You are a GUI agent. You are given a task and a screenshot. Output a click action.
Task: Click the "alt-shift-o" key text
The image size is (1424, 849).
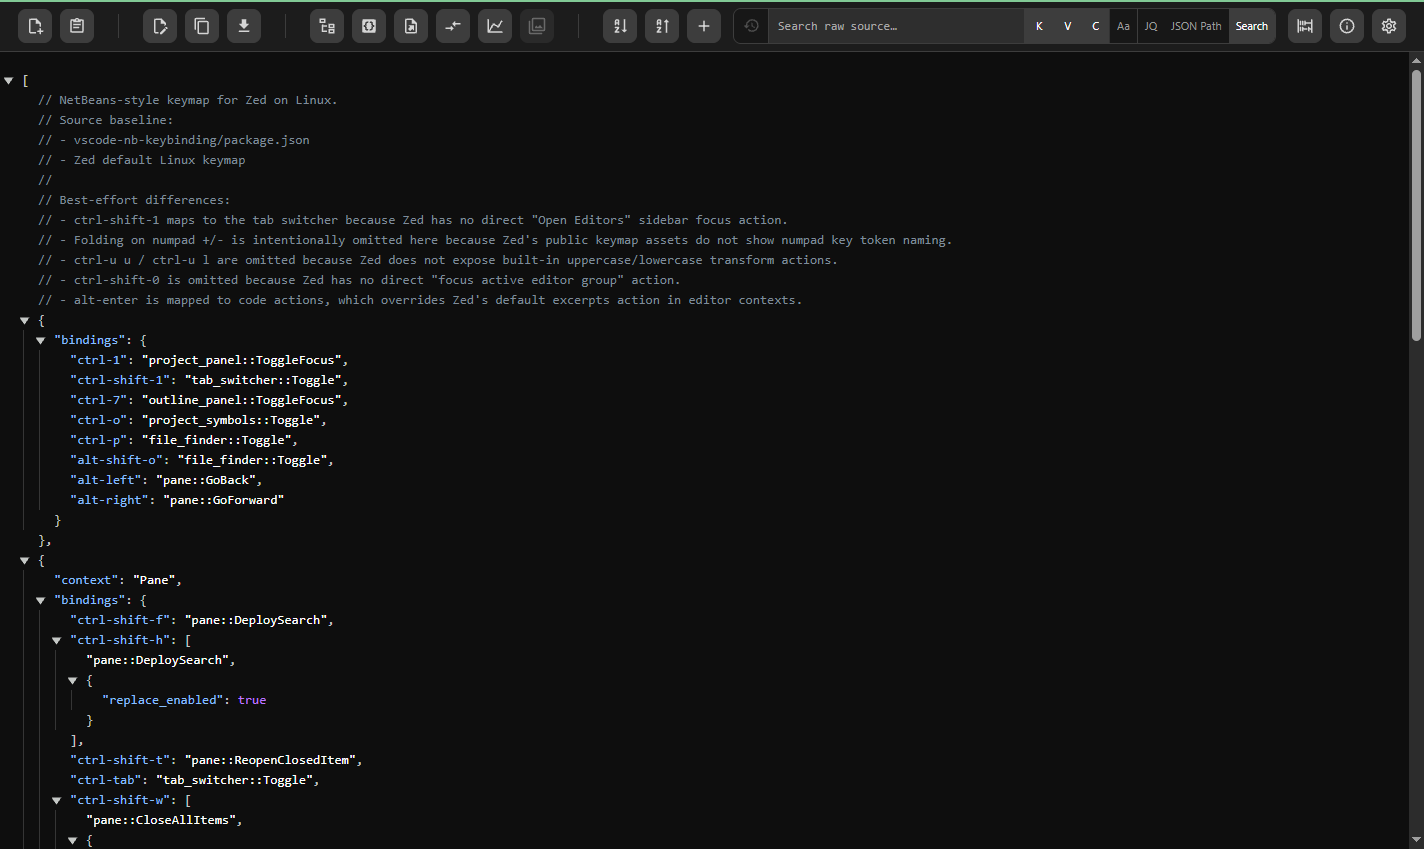point(117,460)
